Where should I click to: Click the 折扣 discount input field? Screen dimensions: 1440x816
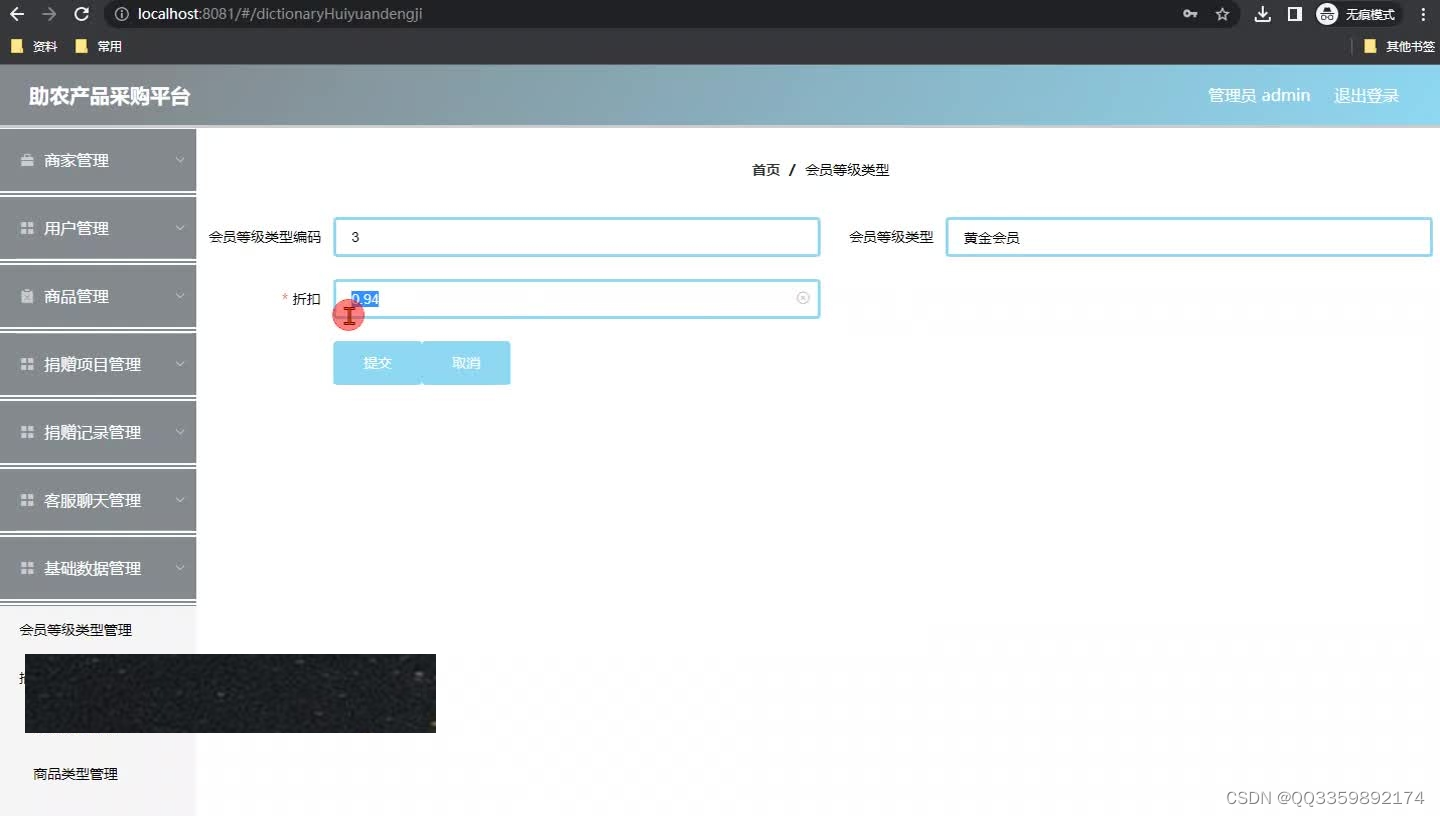tap(577, 299)
